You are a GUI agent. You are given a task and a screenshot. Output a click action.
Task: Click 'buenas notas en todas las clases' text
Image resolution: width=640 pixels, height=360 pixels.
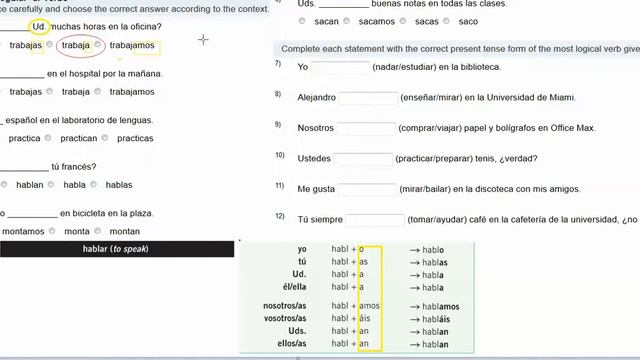[x=439, y=4]
